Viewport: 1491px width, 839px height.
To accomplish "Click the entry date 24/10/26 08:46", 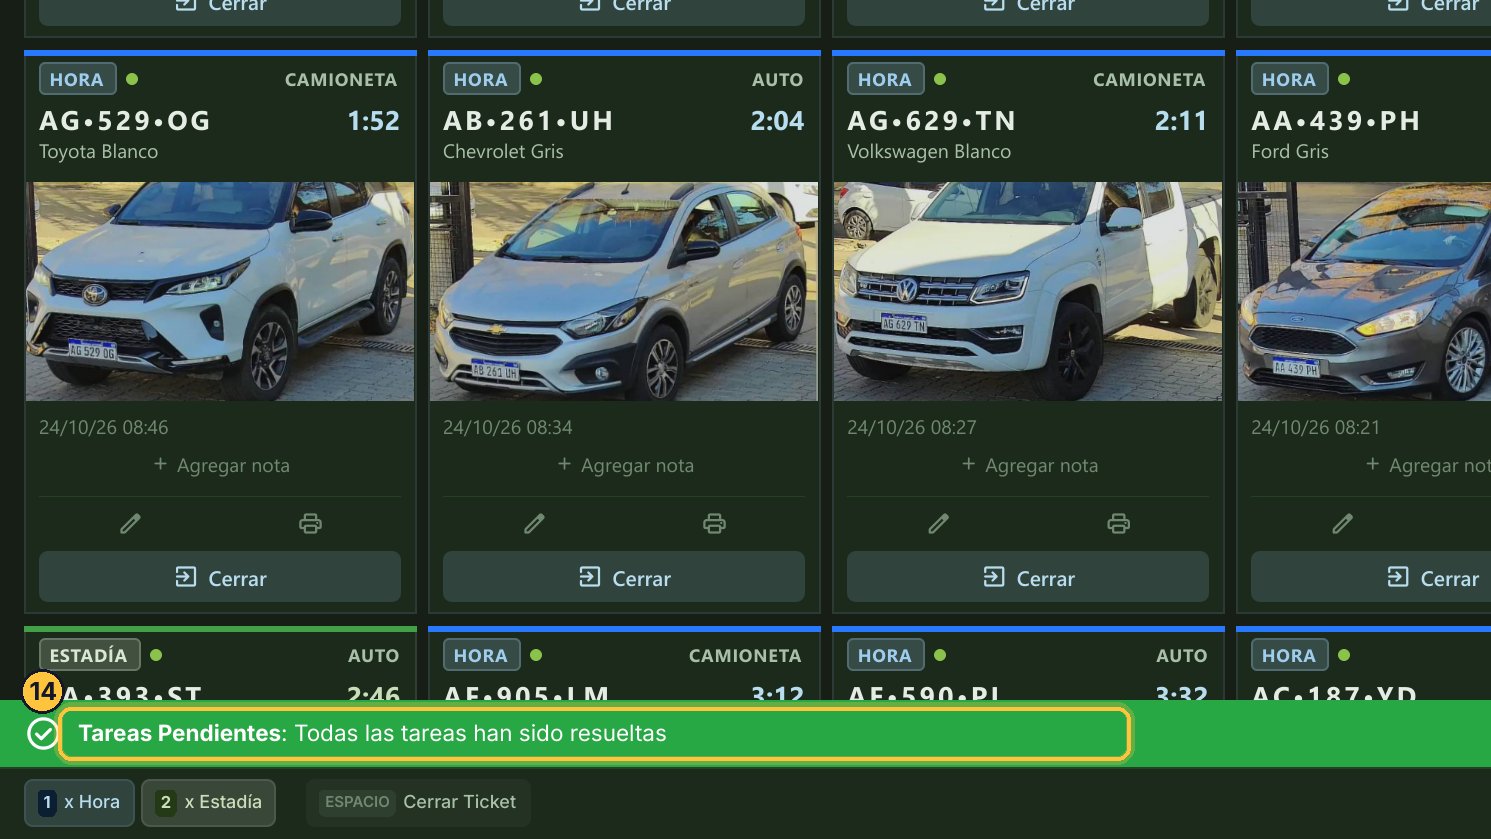I will (x=104, y=427).
